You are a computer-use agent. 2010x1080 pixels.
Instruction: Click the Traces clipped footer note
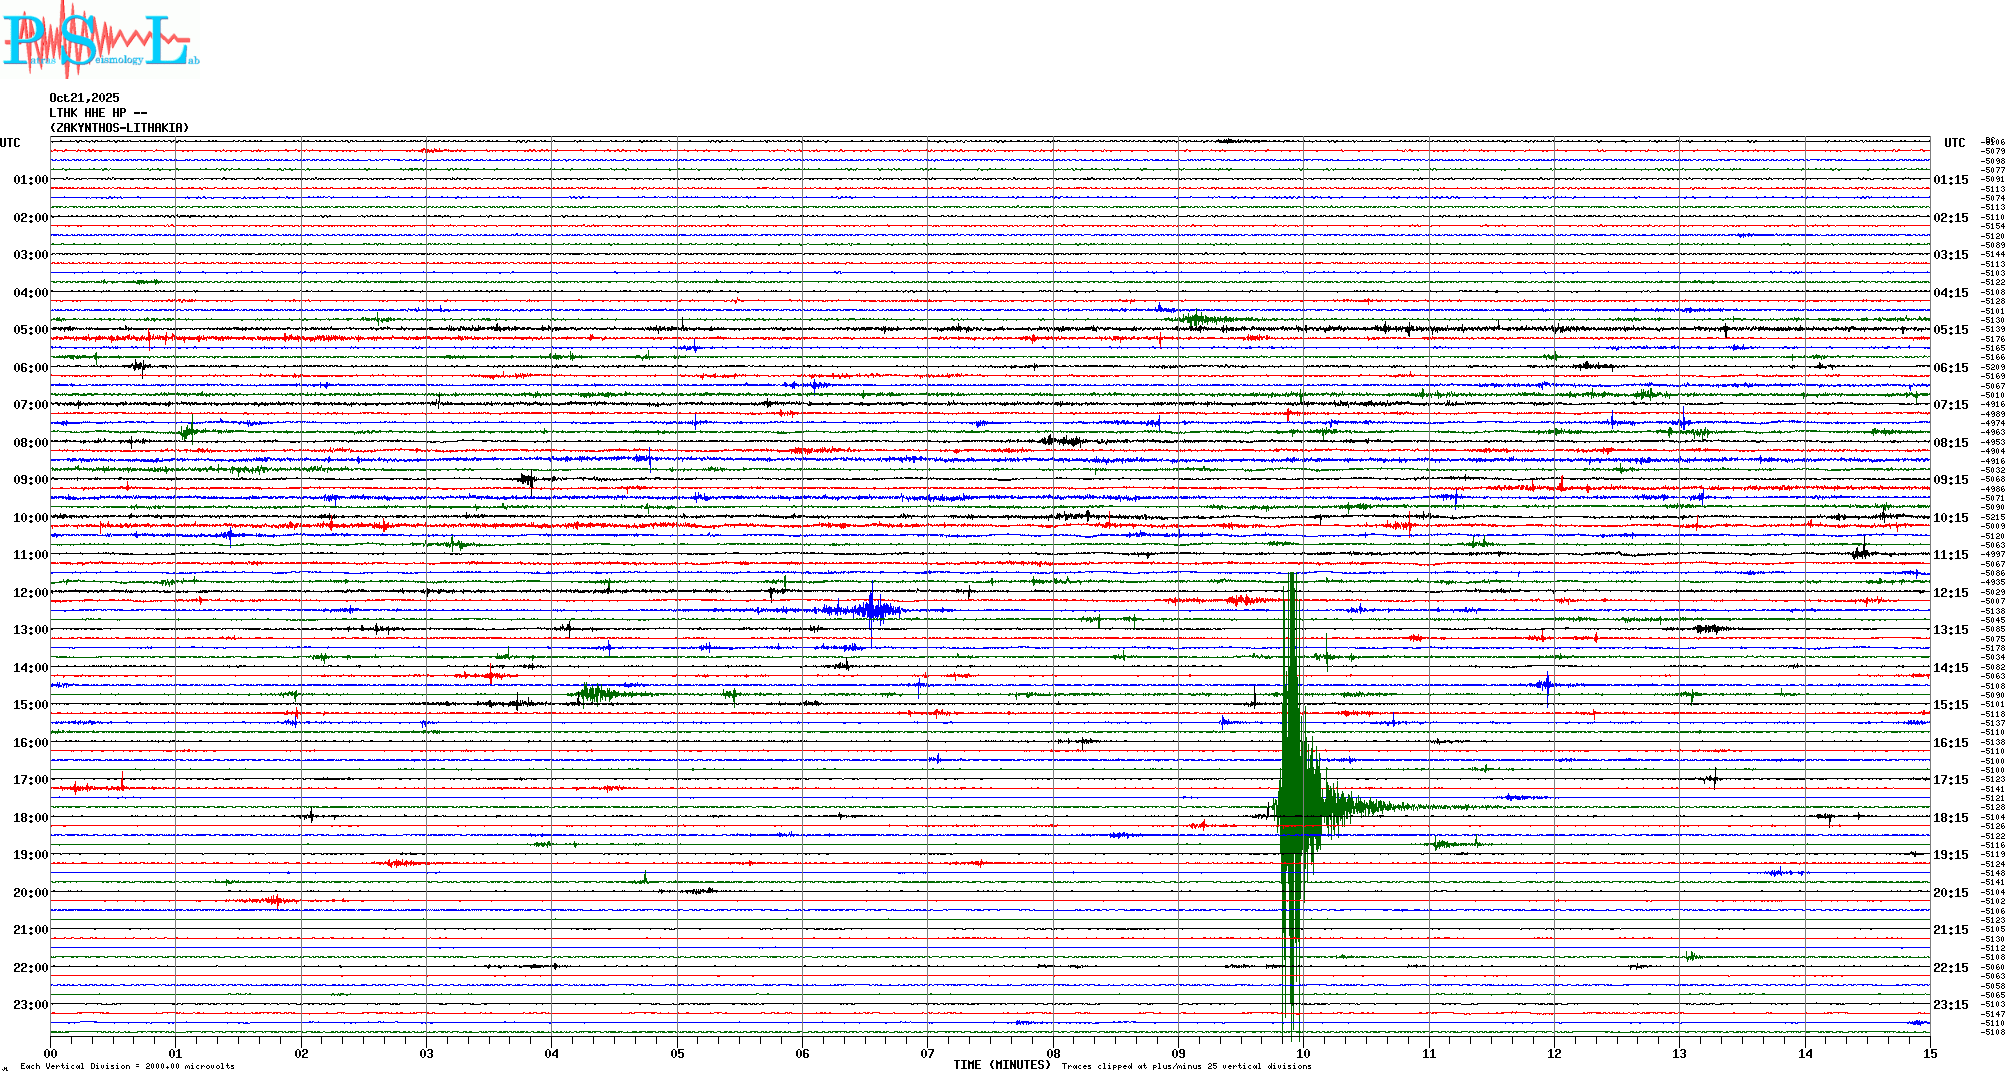(x=1186, y=1066)
